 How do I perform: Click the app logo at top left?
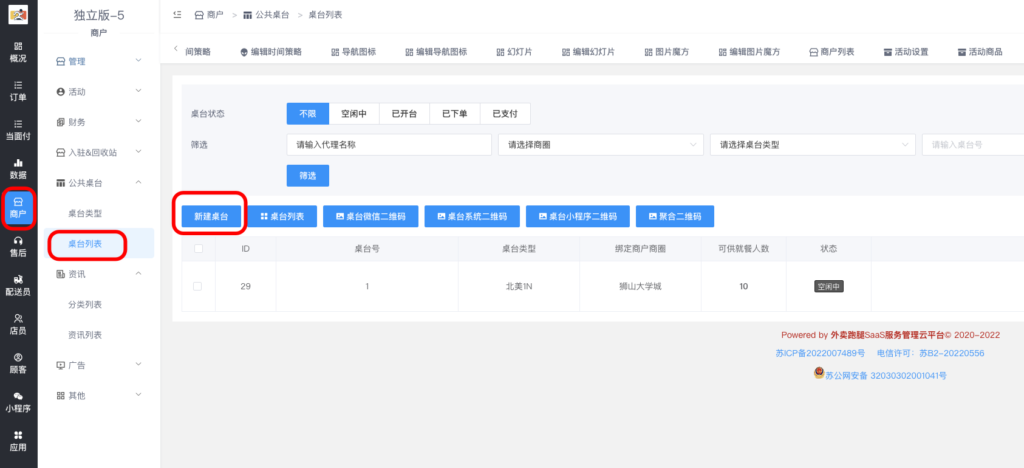(x=18, y=14)
